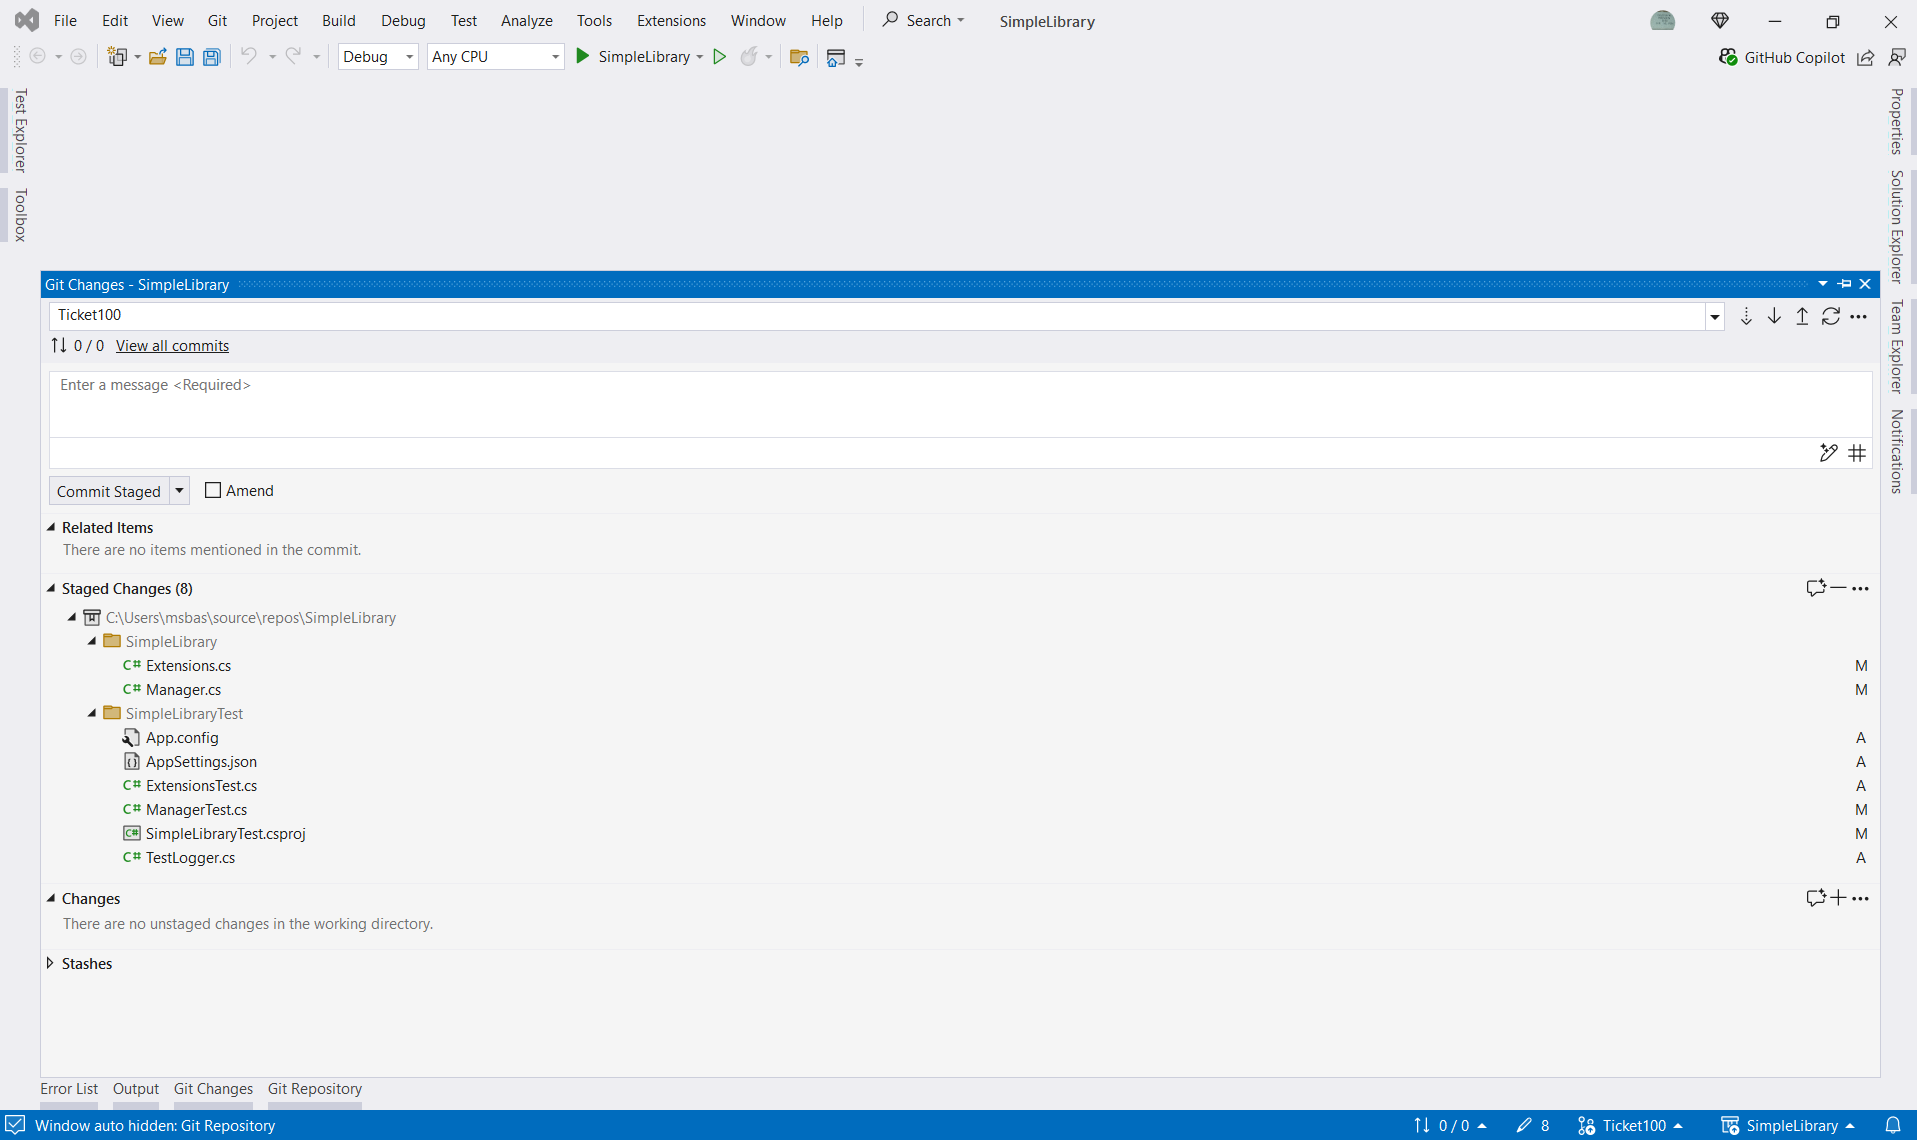Open Changes section ellipsis menu

(1860, 898)
